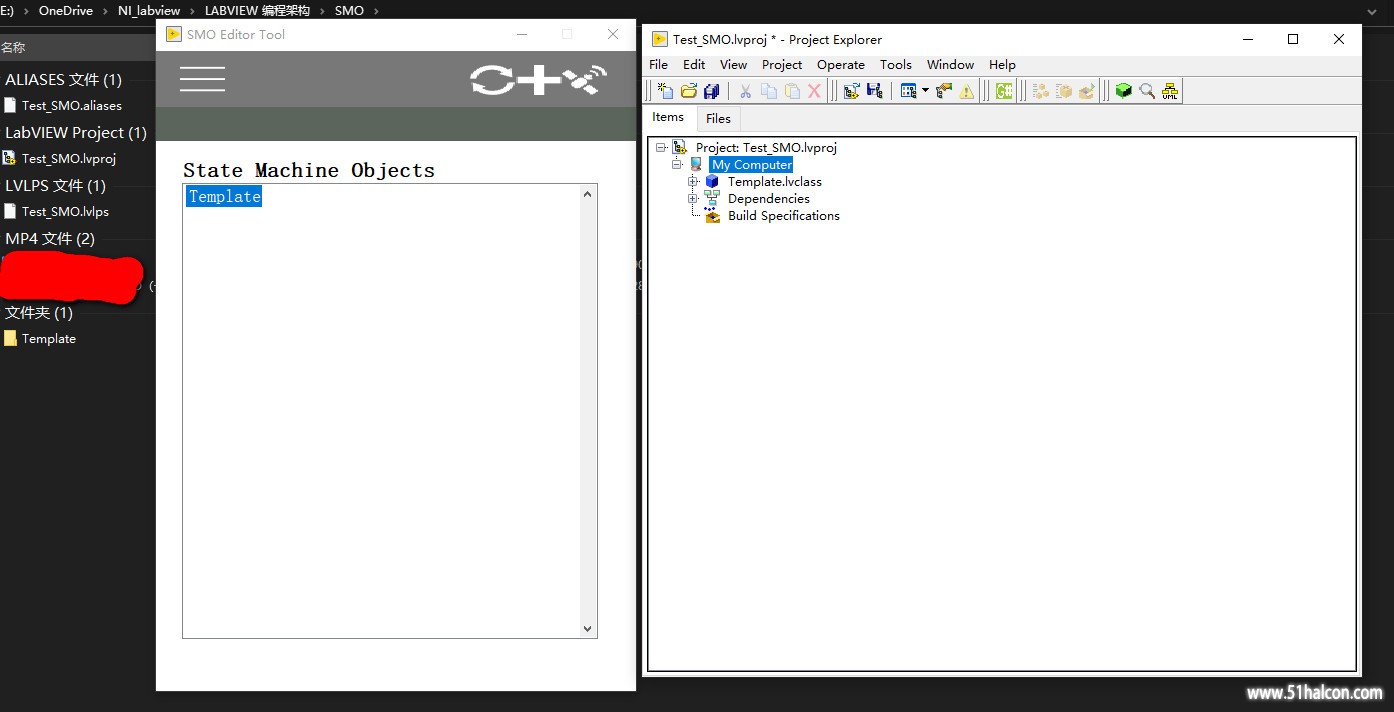The height and width of the screenshot is (712, 1394).
Task: Click the save project toolbar icon
Action: [x=875, y=91]
